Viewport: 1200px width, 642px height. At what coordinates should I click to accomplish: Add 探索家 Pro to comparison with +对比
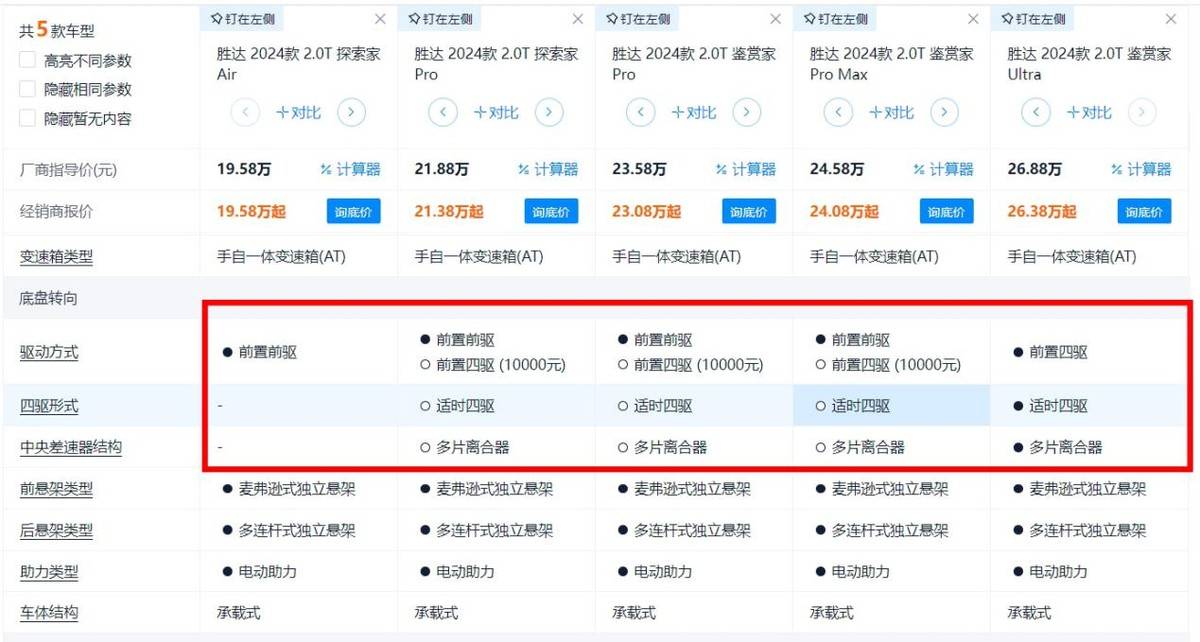[496, 113]
